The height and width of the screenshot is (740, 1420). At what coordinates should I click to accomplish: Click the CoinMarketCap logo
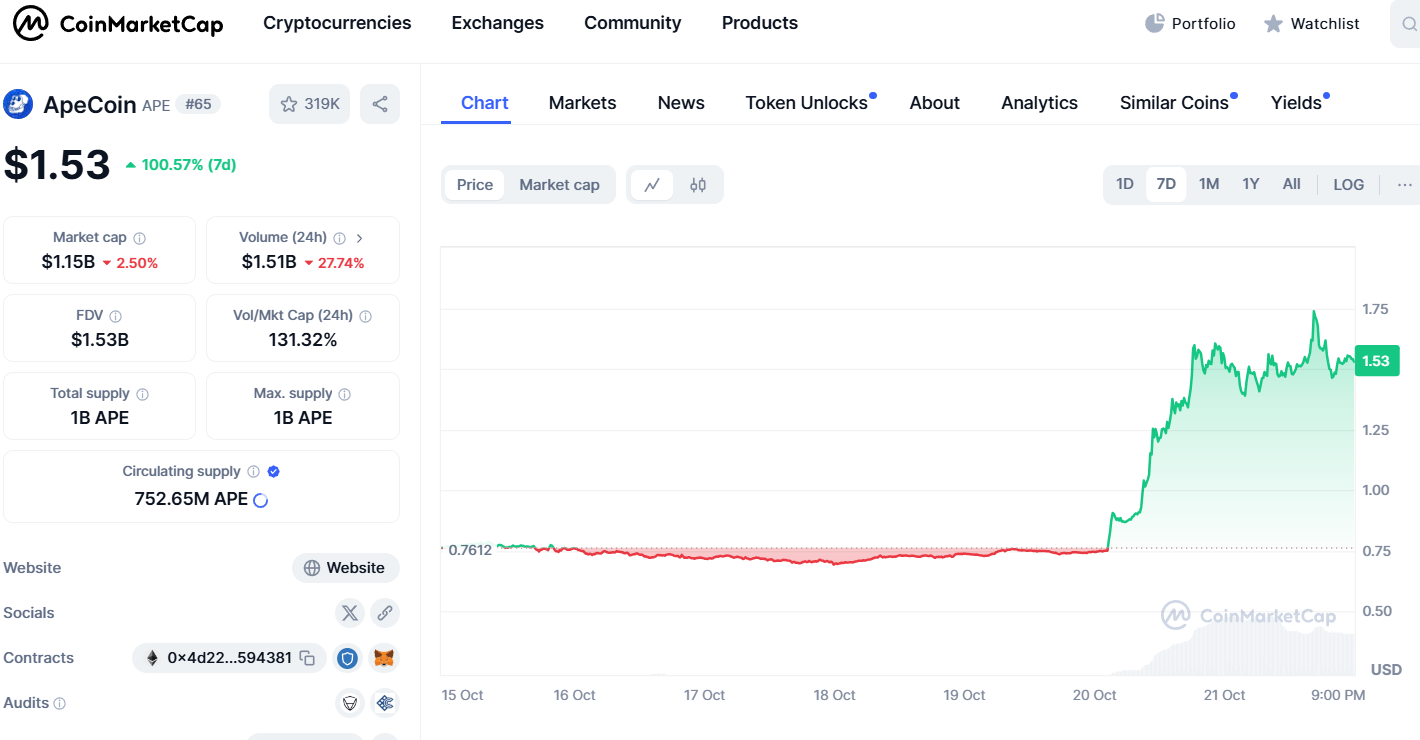click(118, 23)
